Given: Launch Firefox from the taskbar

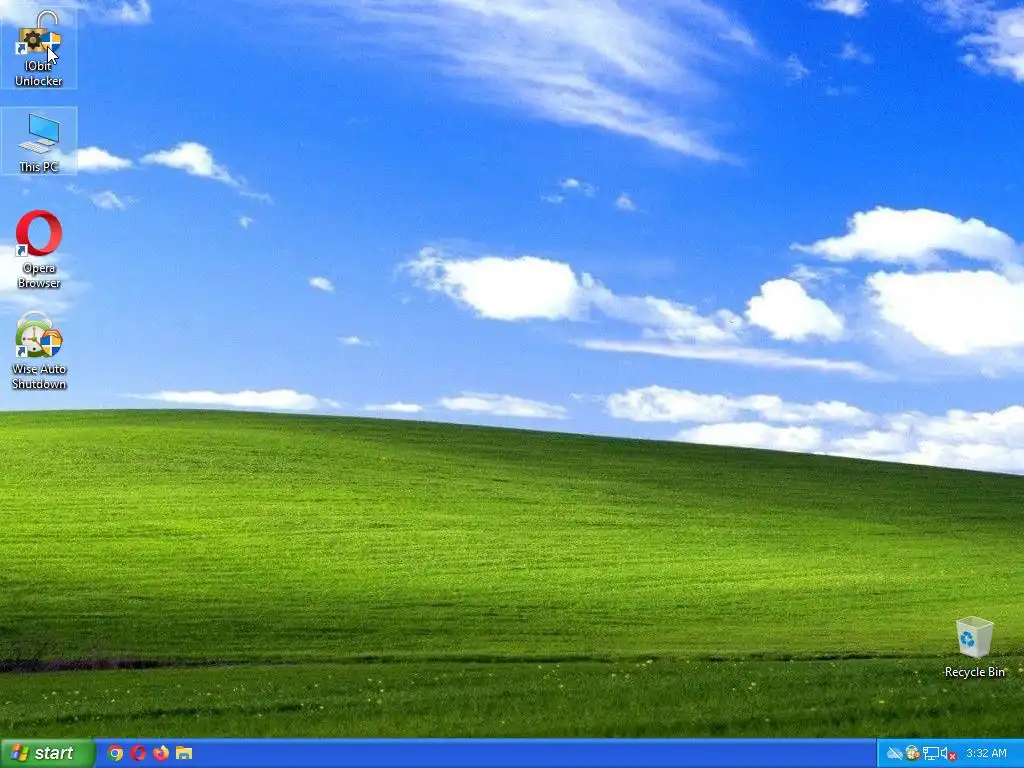Looking at the screenshot, I should click(x=161, y=753).
